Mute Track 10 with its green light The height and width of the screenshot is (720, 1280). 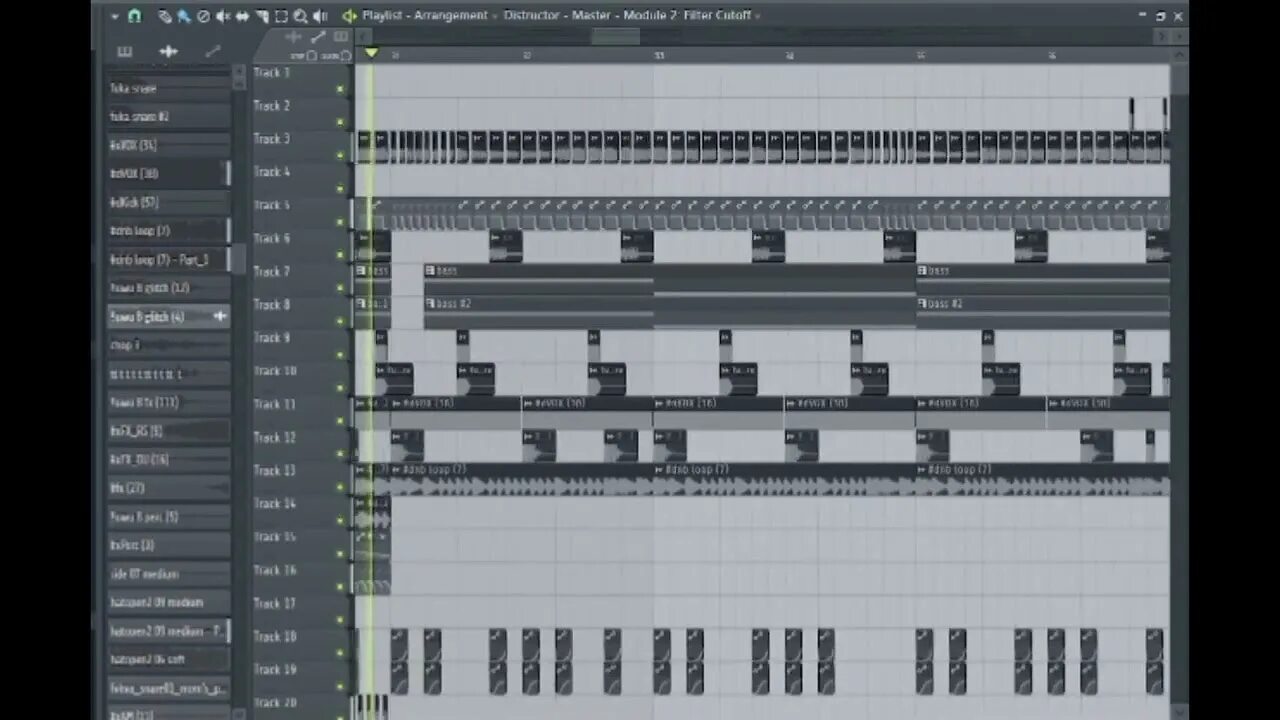pos(340,387)
